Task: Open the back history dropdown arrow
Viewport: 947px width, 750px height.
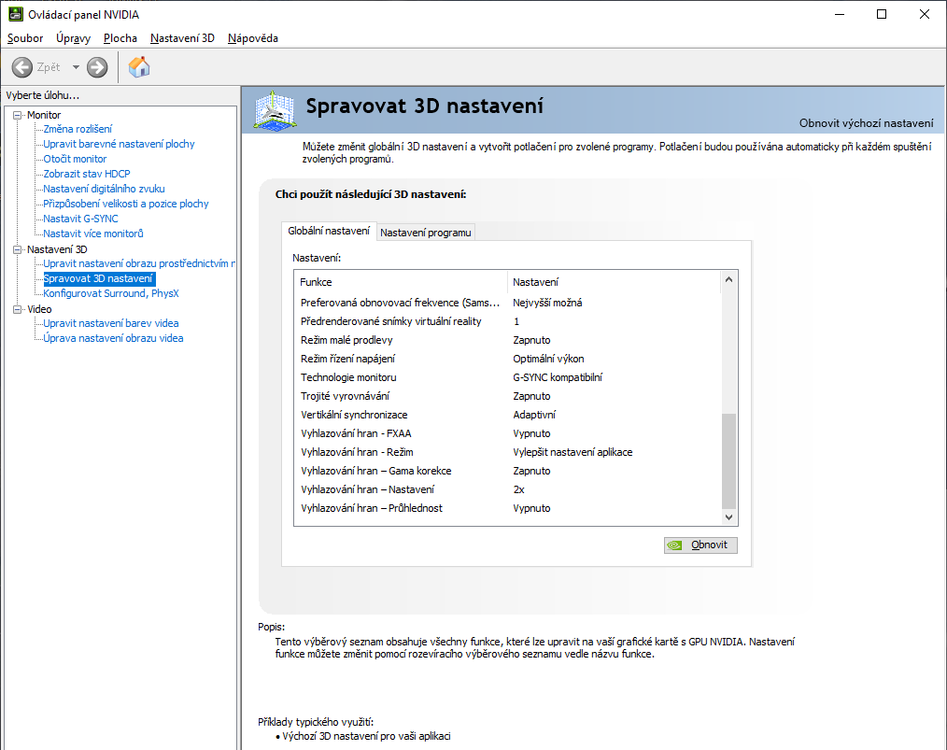Action: [75, 67]
